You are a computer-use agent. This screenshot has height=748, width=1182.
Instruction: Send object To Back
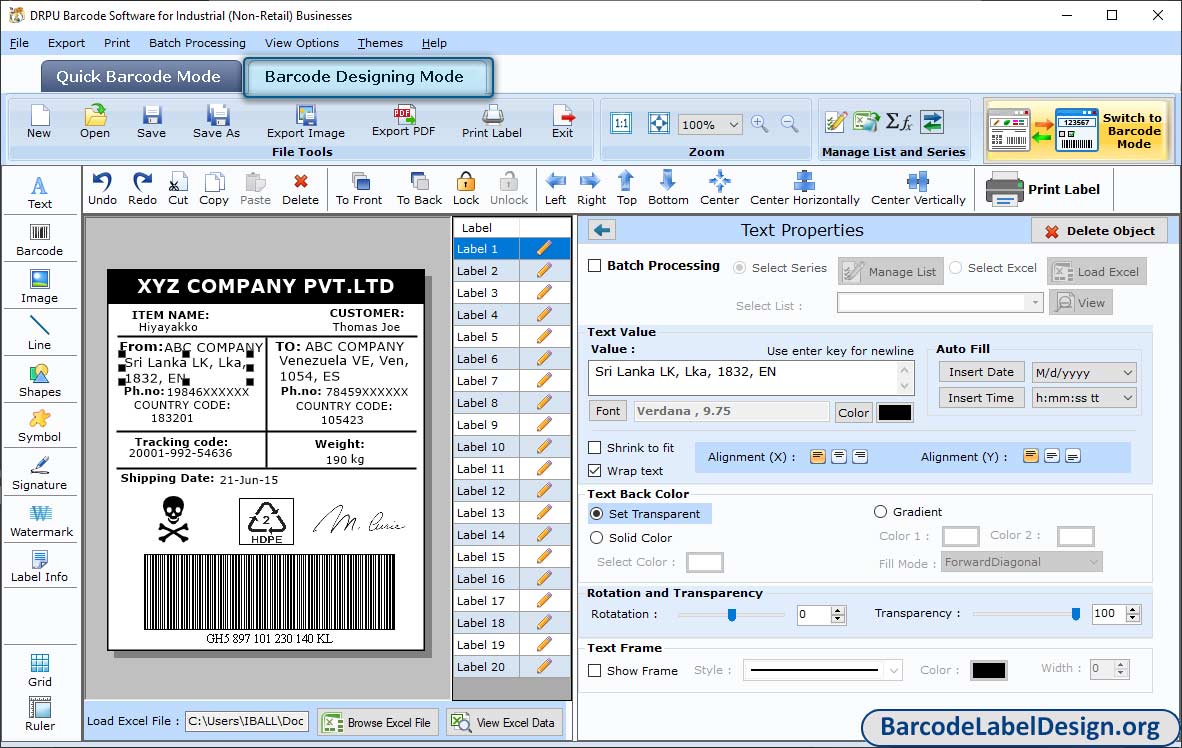coord(419,189)
